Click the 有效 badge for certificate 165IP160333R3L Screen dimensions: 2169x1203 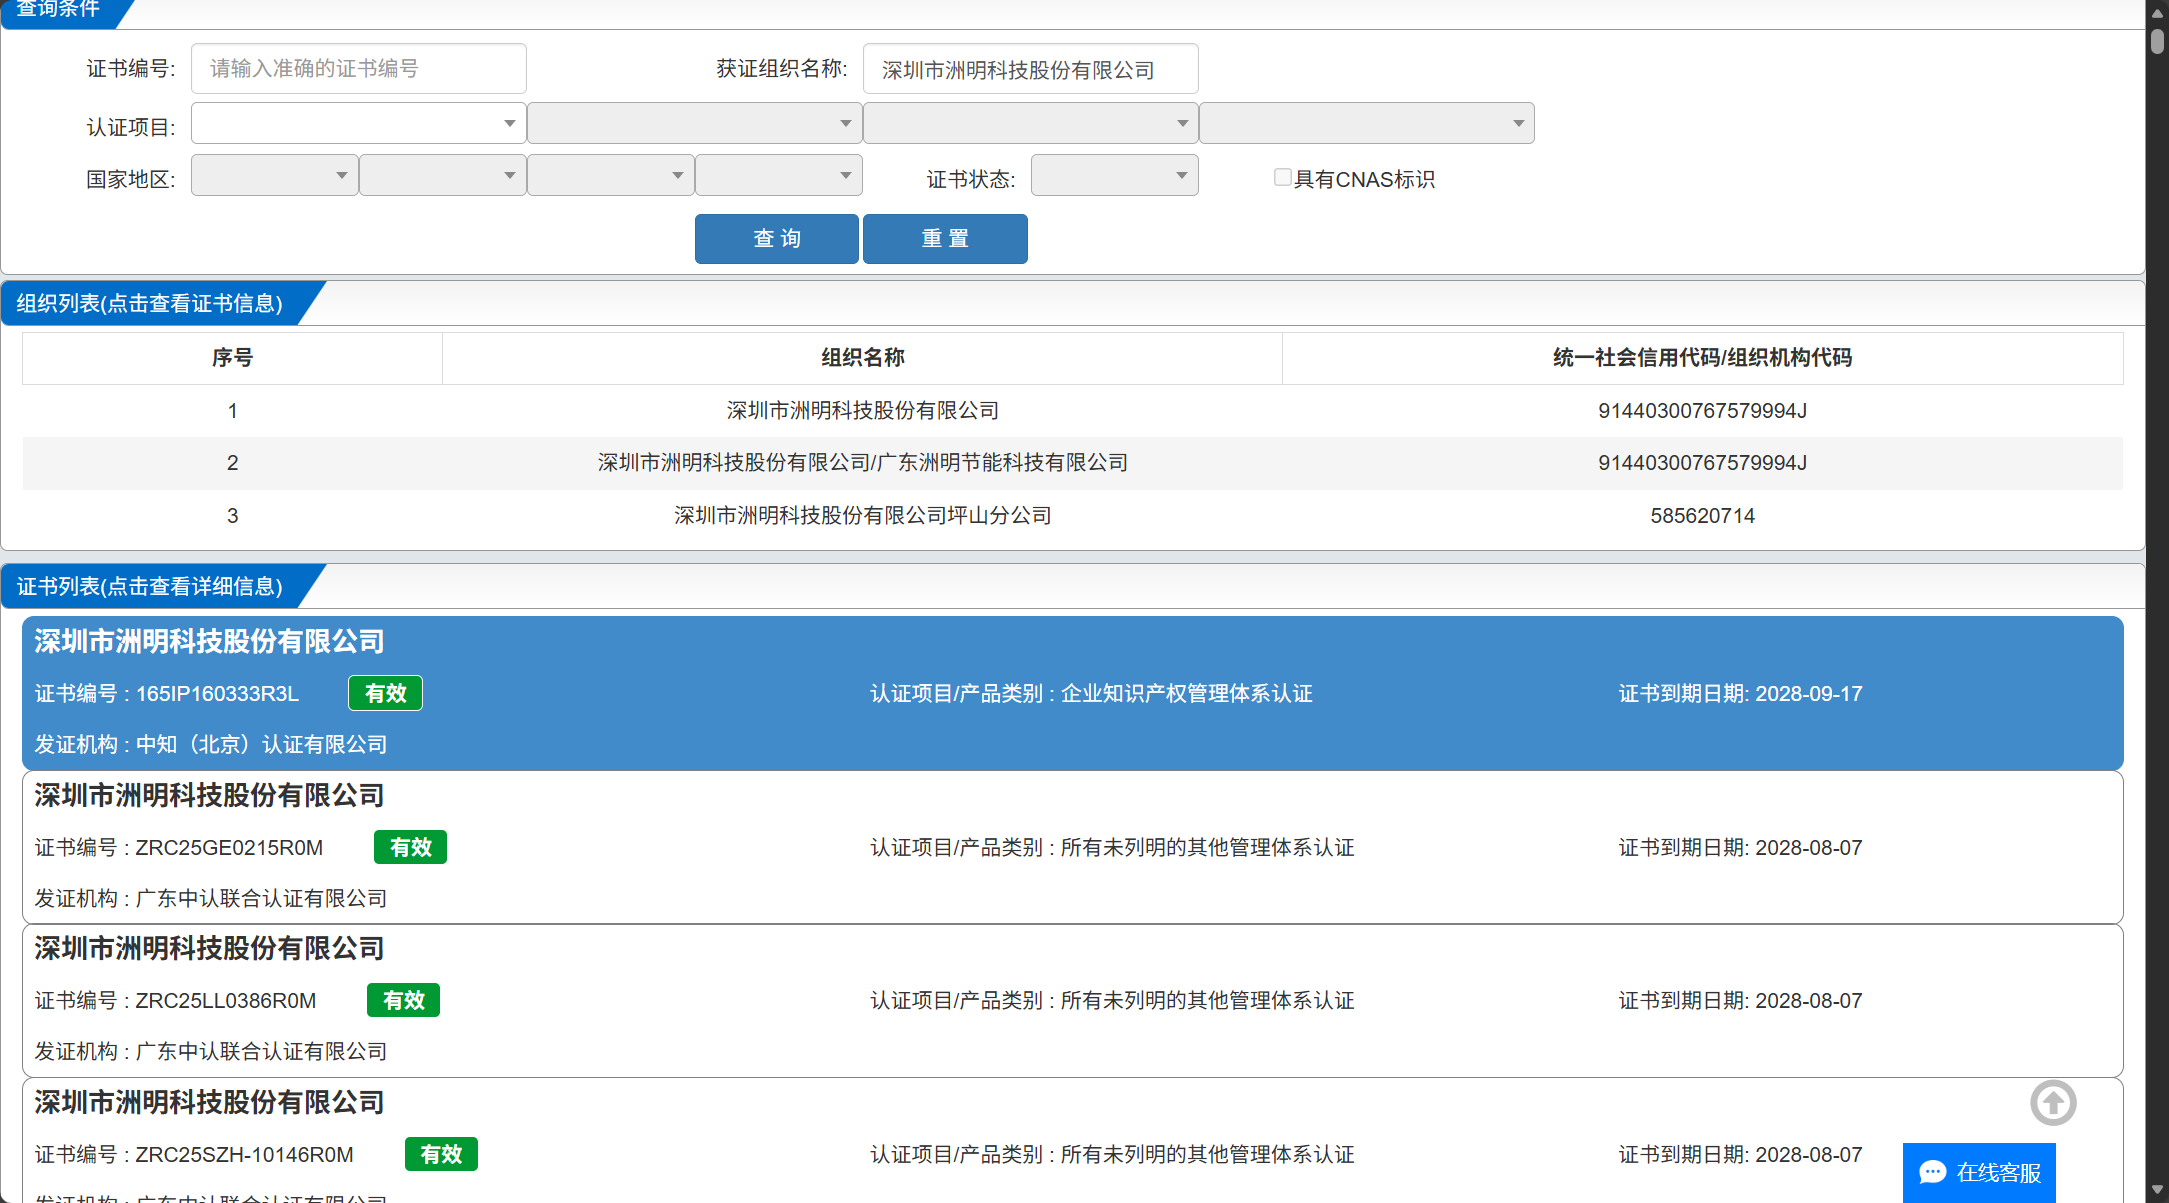click(385, 693)
